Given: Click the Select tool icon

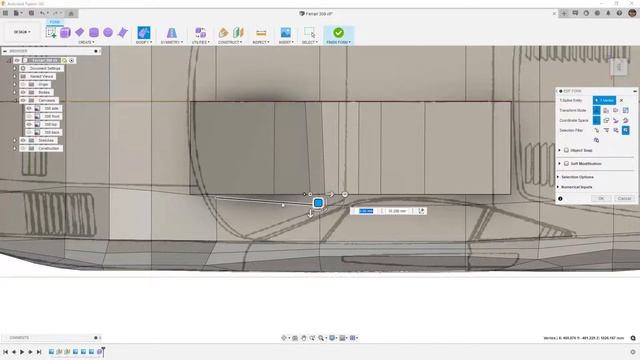Looking at the screenshot, I should 309,33.
